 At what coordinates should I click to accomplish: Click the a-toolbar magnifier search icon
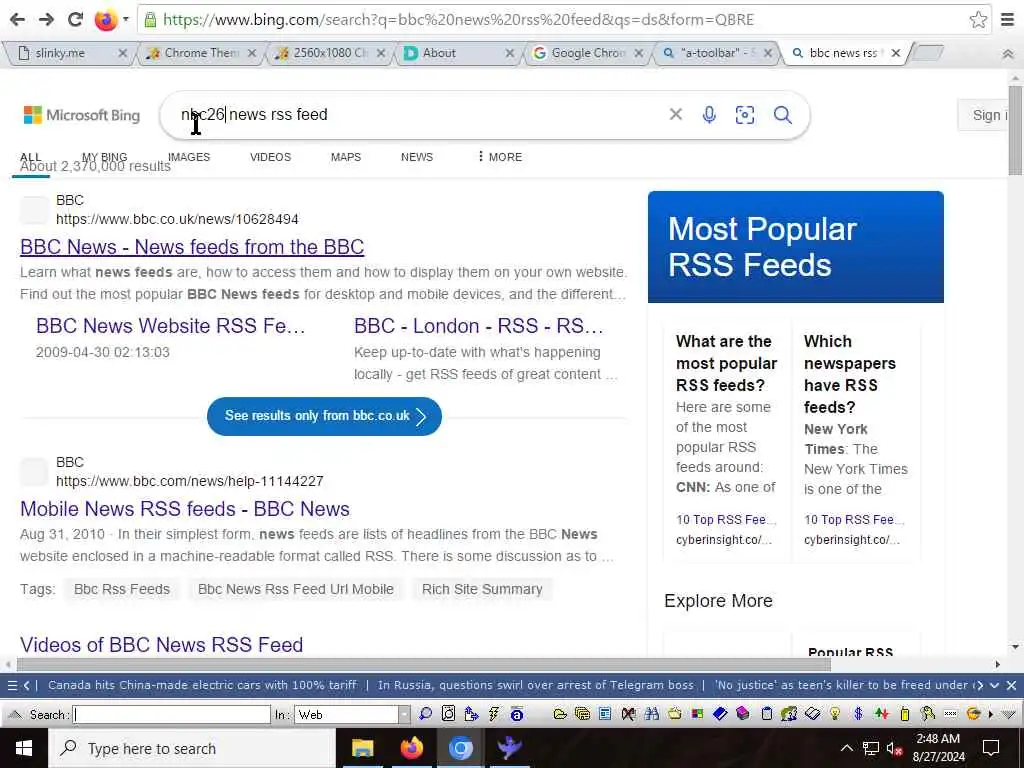pos(426,714)
